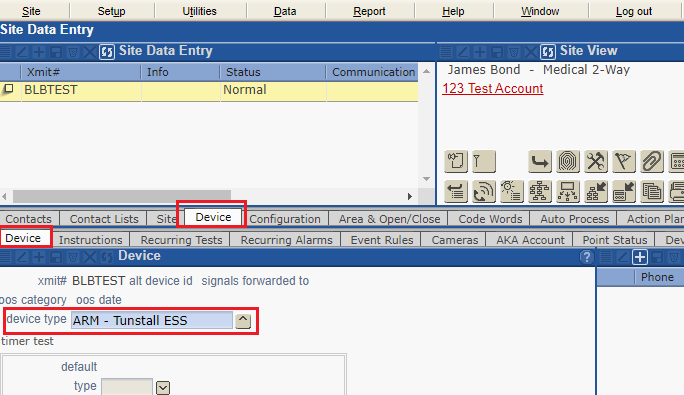Click the horizontal scrollbar in site list
This screenshot has height=395, width=684.
tap(122, 196)
